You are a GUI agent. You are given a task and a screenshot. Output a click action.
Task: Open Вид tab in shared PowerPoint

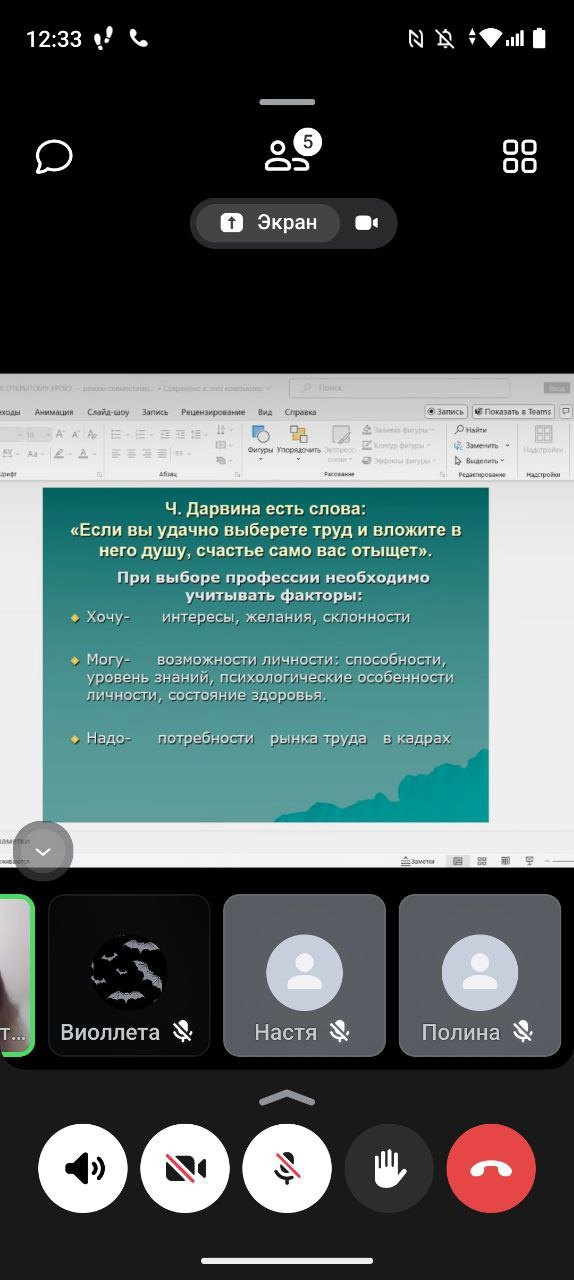point(265,411)
